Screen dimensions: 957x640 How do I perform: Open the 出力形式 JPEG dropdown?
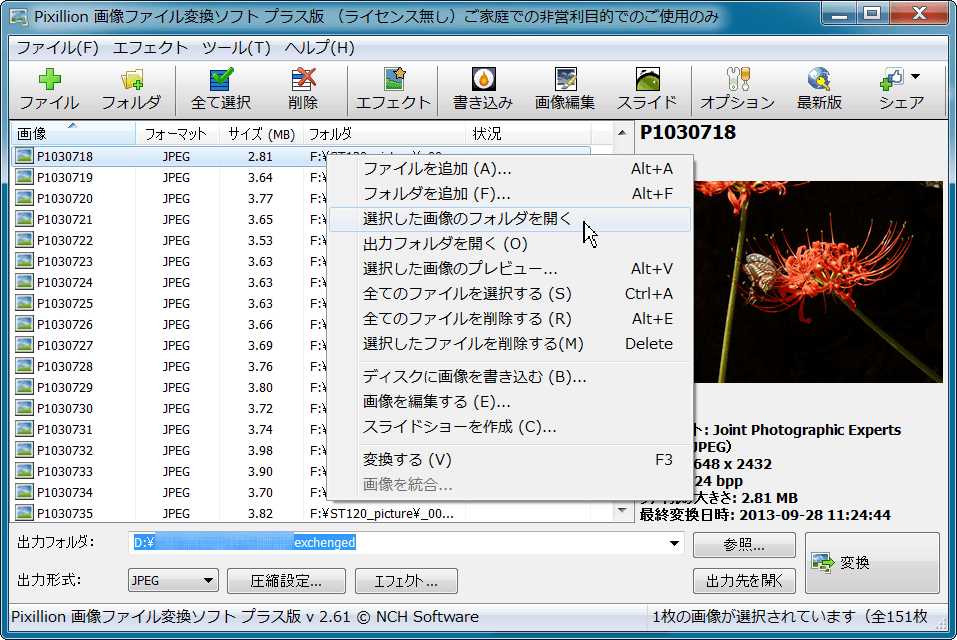click(x=173, y=580)
